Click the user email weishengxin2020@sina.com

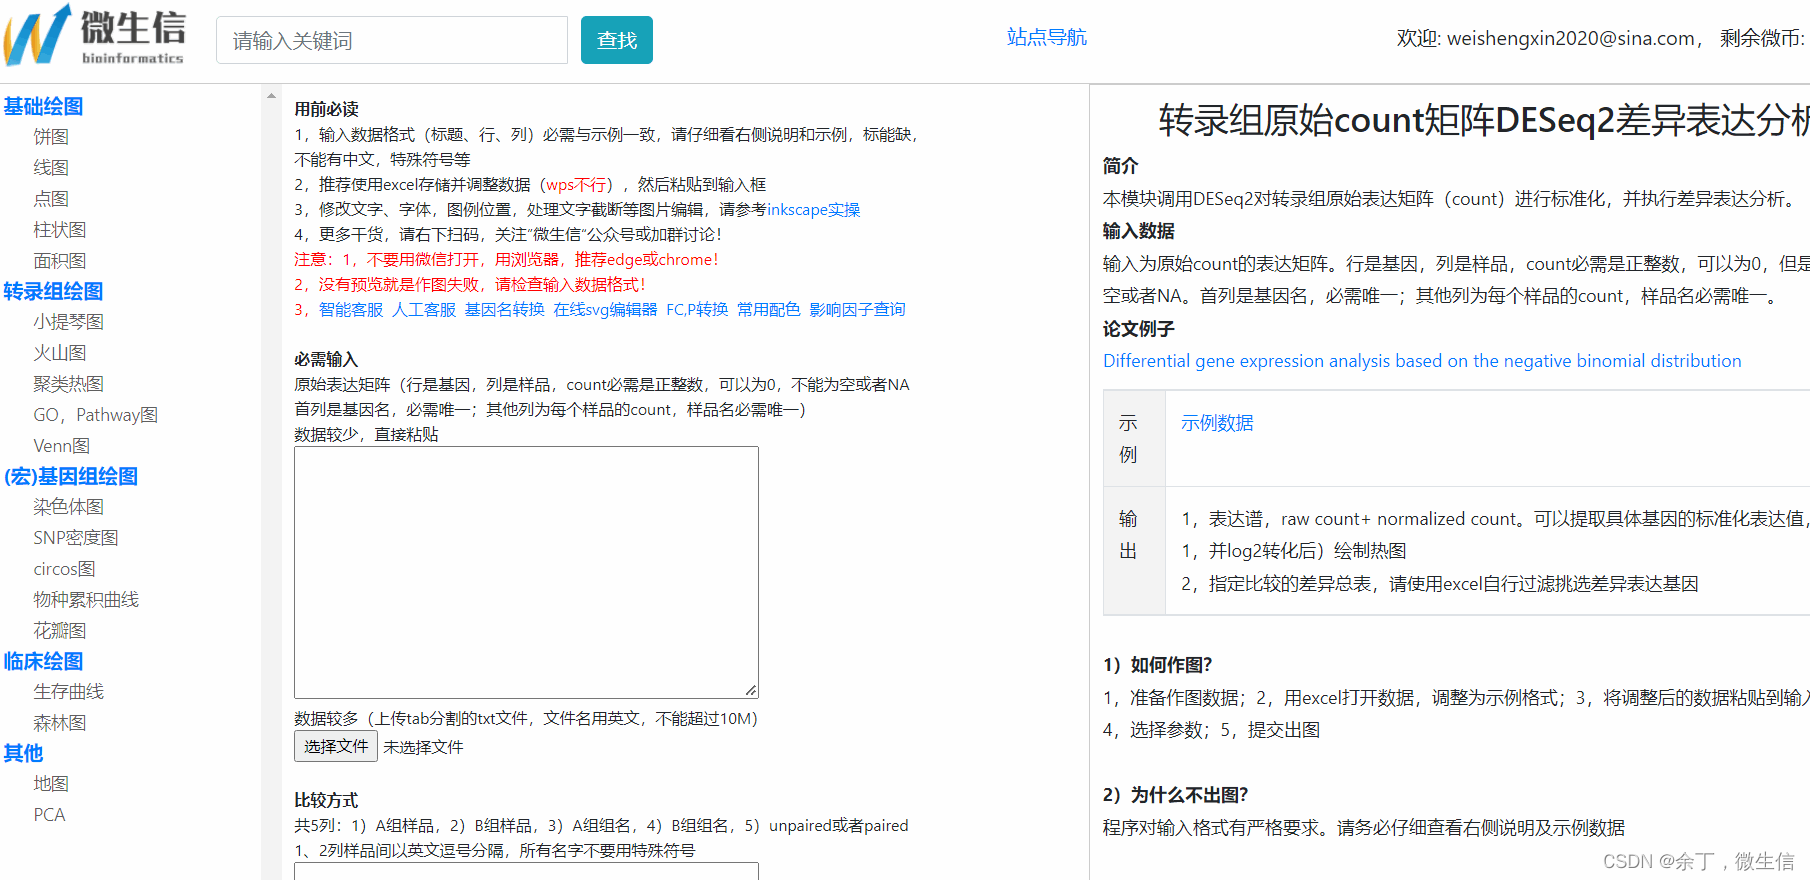click(1570, 38)
